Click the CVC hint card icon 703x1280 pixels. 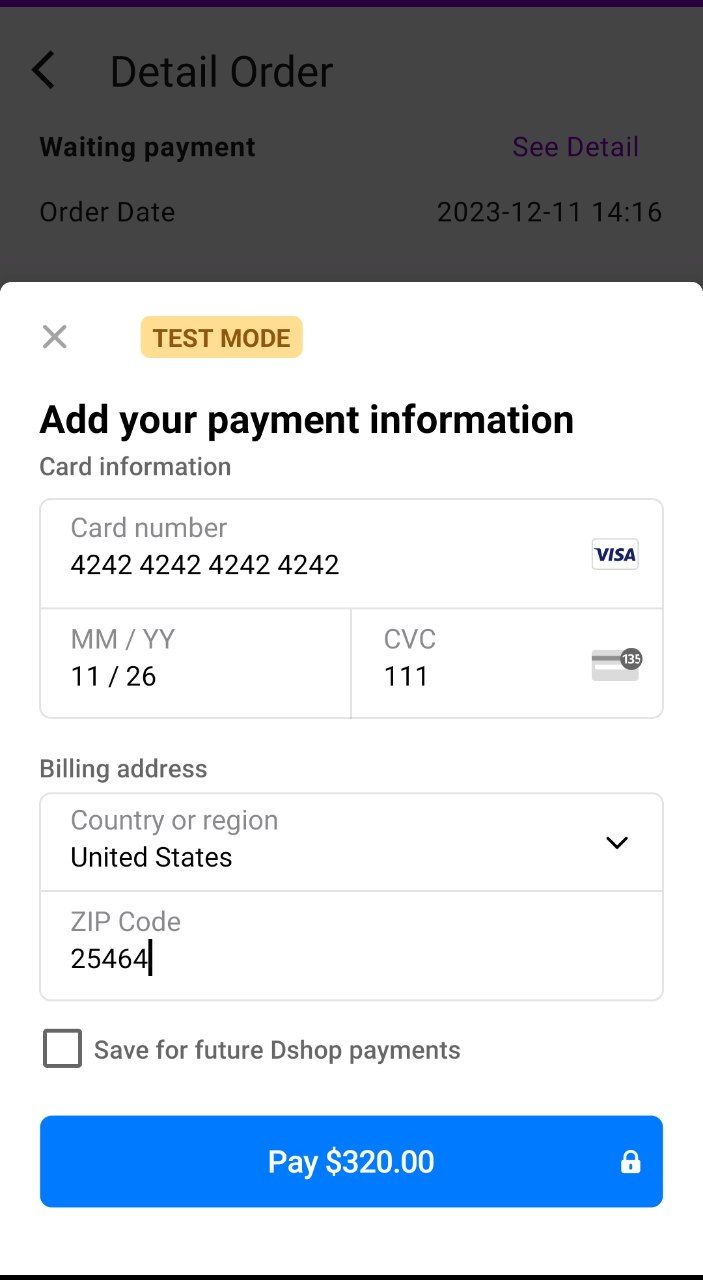coord(615,664)
